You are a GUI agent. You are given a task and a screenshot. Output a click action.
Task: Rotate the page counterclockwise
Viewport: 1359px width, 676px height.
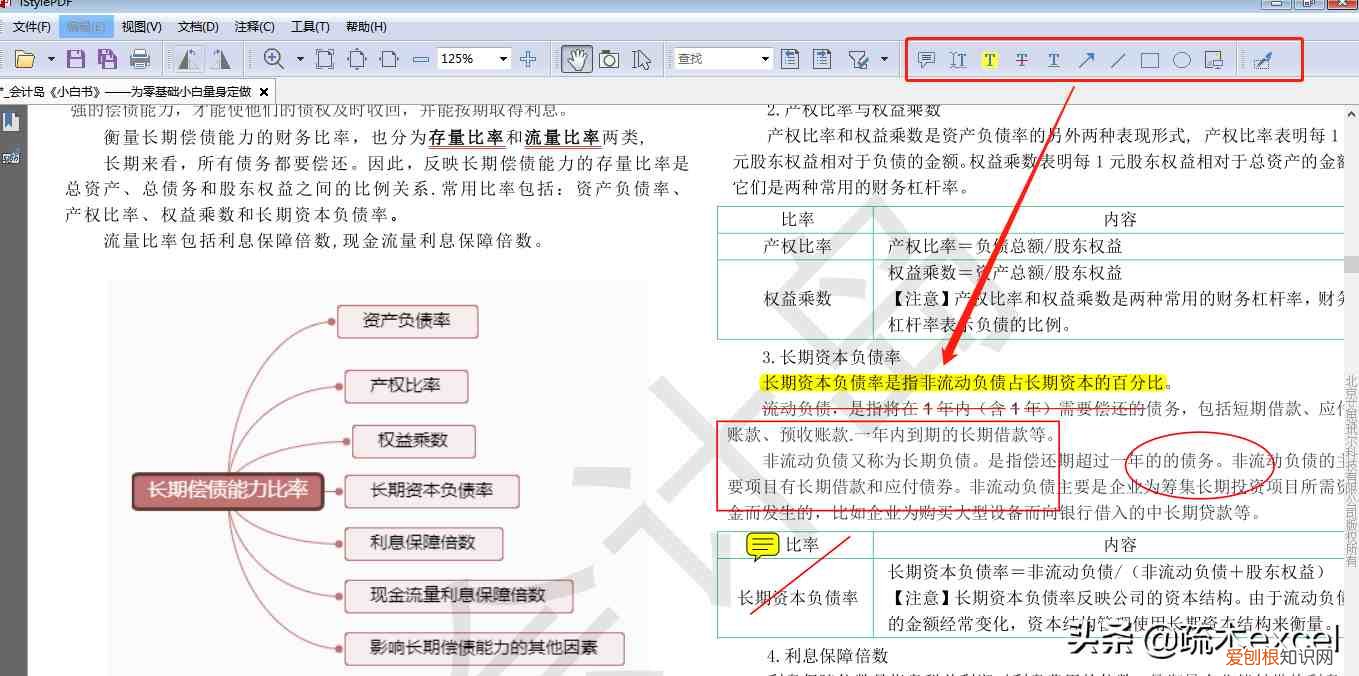(x=187, y=60)
